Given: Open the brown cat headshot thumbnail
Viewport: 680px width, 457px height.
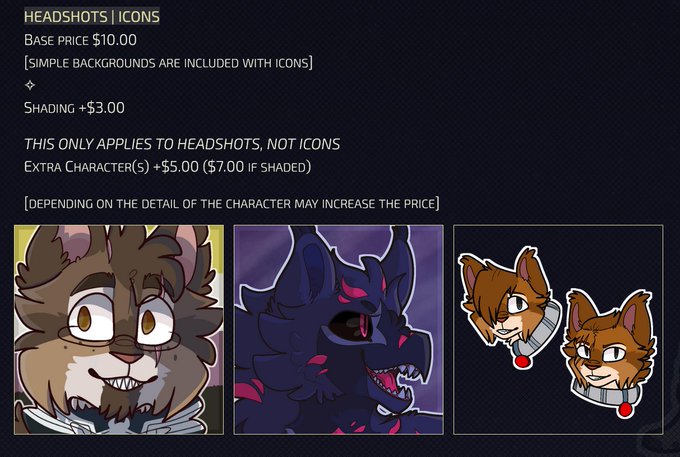Looking at the screenshot, I should 119,330.
